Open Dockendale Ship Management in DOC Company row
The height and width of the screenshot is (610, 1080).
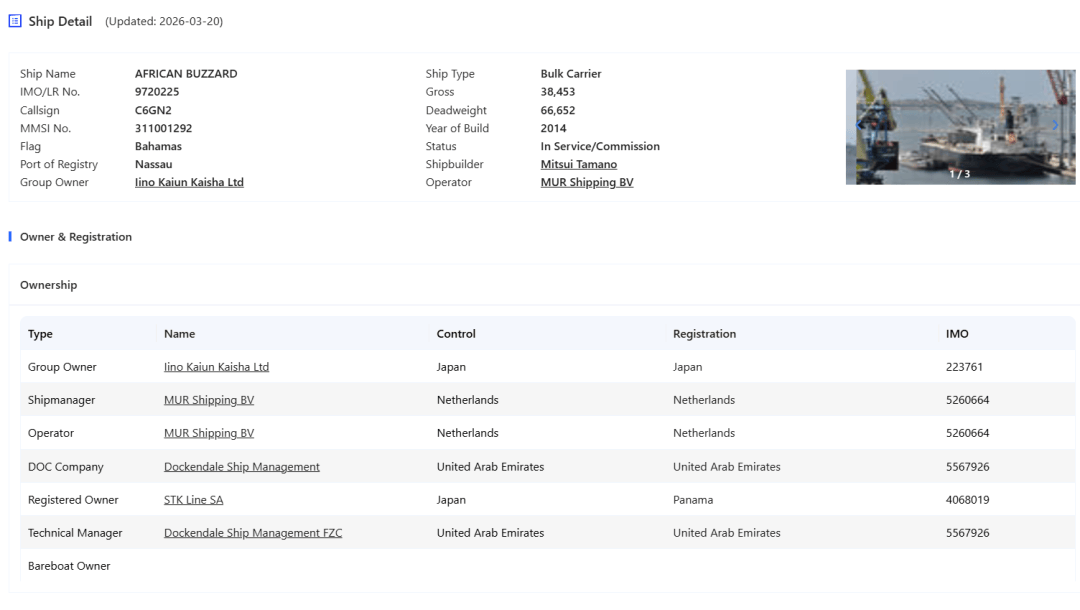click(x=242, y=467)
